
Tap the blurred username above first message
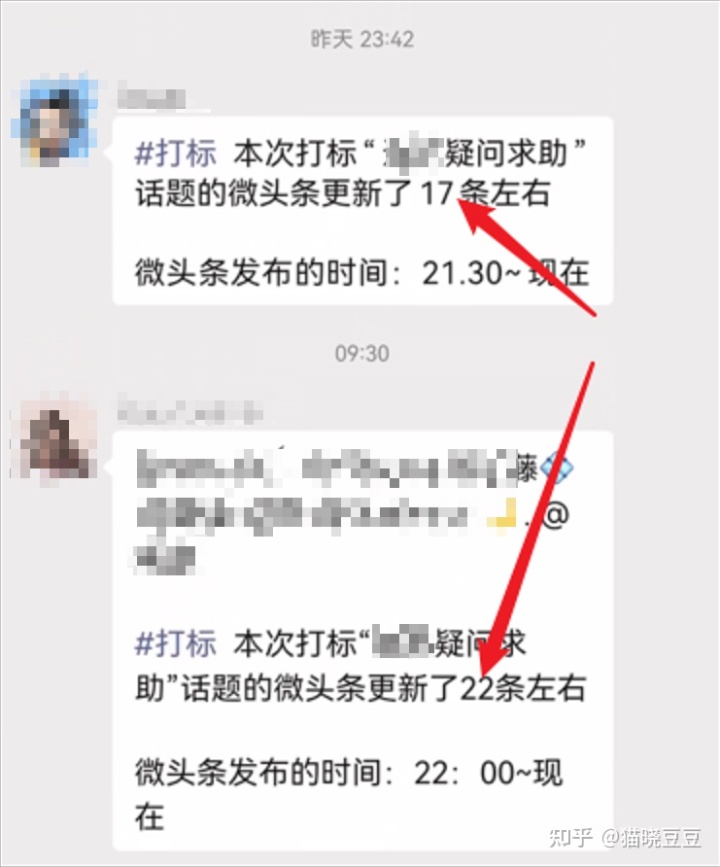tap(152, 99)
